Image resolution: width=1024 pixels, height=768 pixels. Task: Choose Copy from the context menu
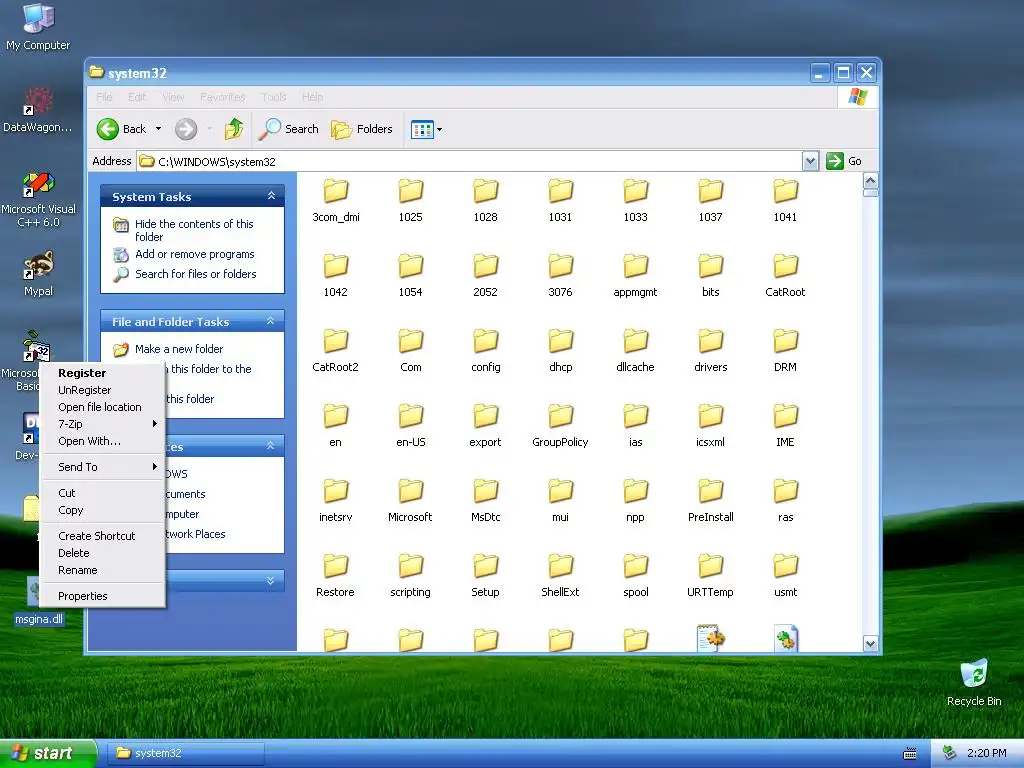pyautogui.click(x=102, y=510)
